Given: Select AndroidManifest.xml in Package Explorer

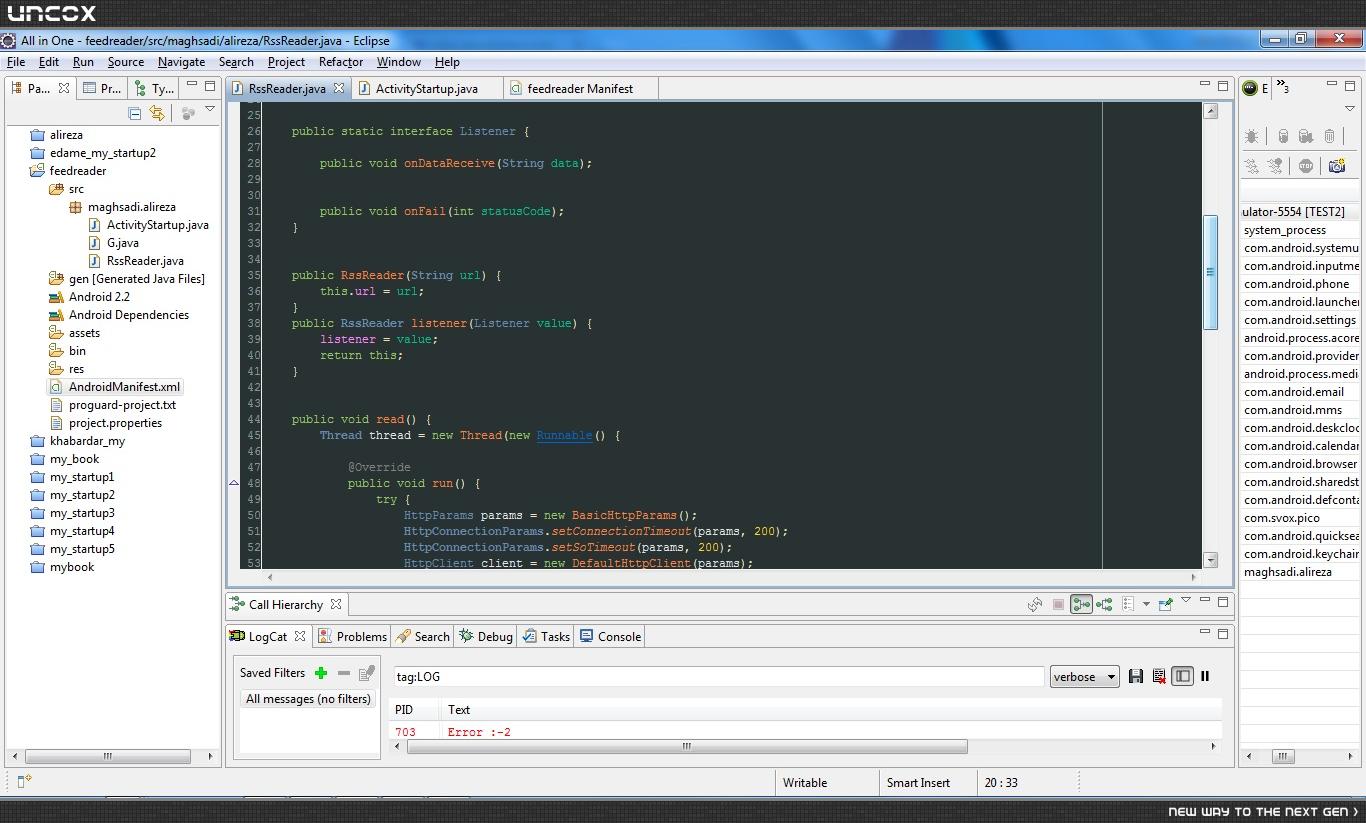Looking at the screenshot, I should [x=125, y=387].
